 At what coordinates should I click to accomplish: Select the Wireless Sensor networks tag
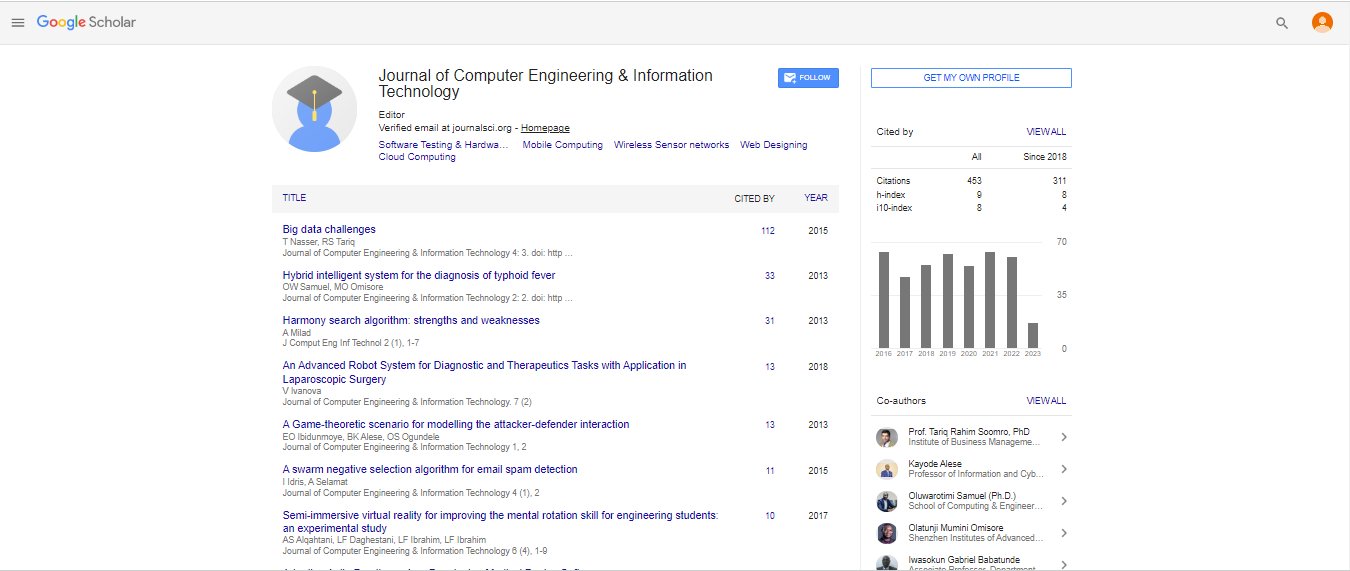tap(671, 145)
